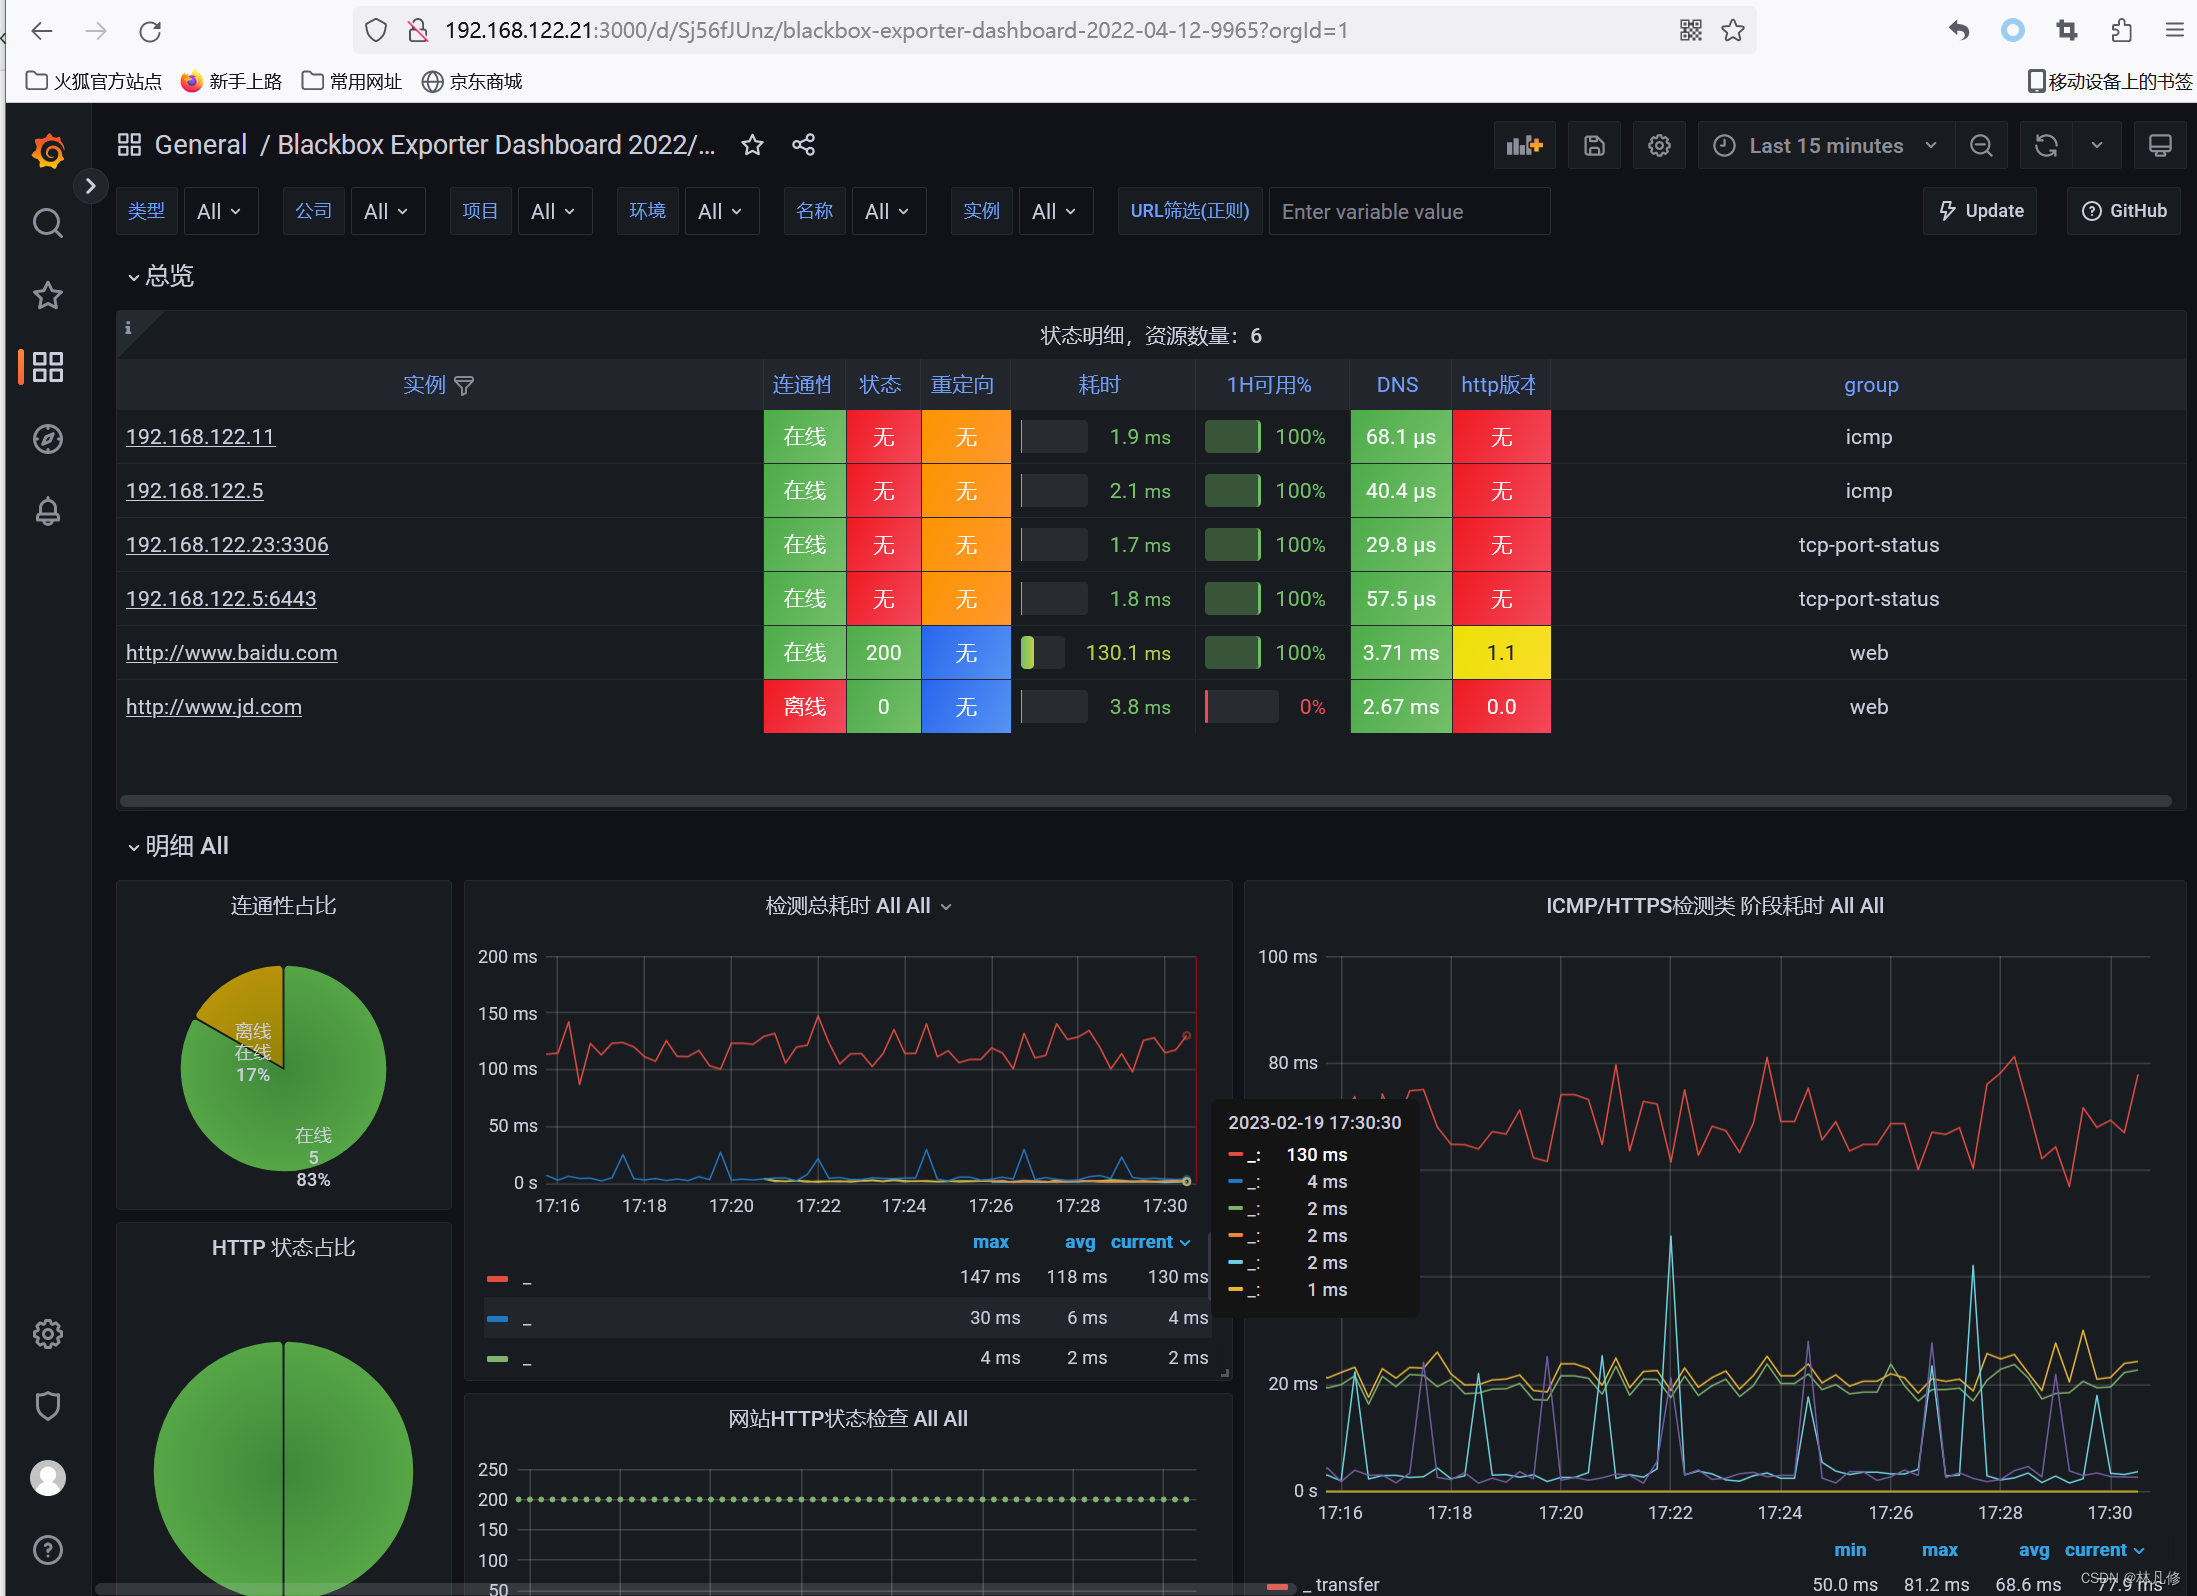Screen dimensions: 2197x1596
Task: Open http://www.jd.com instance link
Action: 213,707
